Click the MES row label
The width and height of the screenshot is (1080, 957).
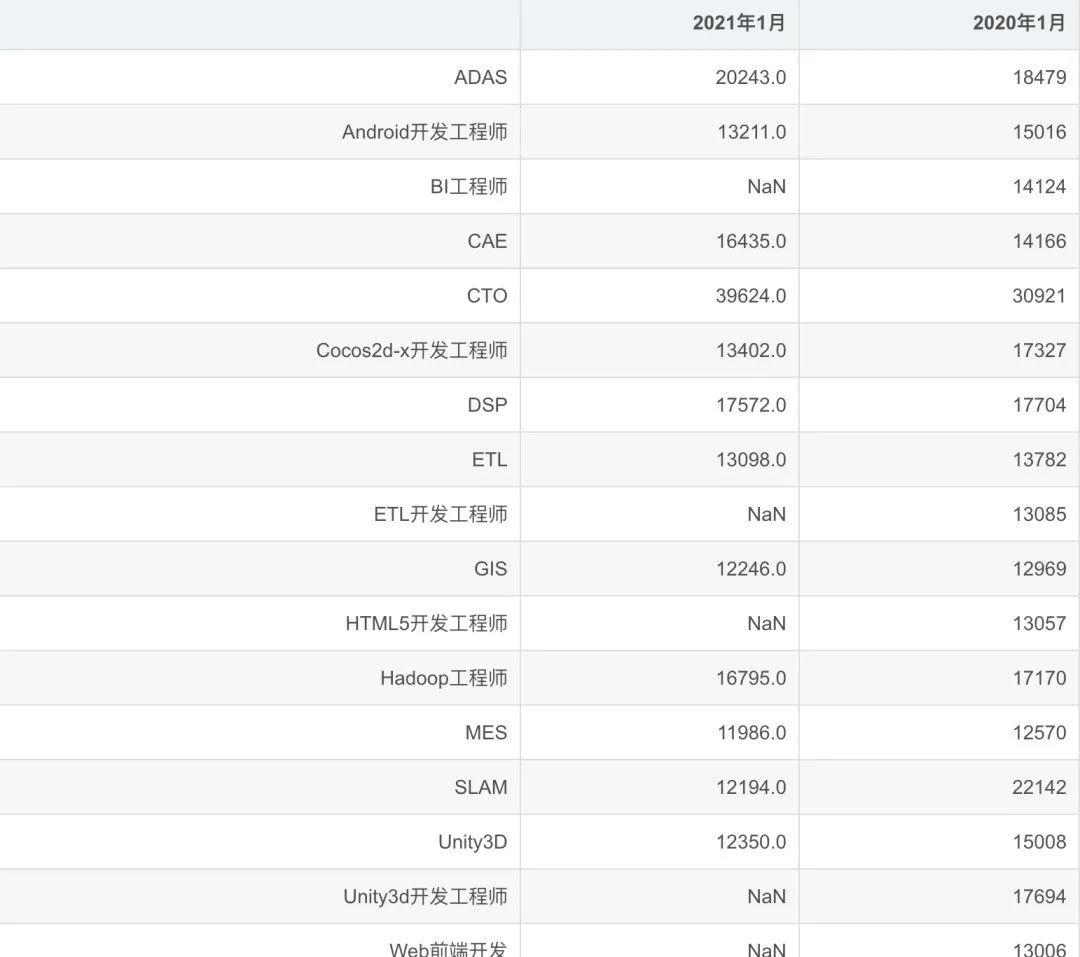click(x=486, y=732)
